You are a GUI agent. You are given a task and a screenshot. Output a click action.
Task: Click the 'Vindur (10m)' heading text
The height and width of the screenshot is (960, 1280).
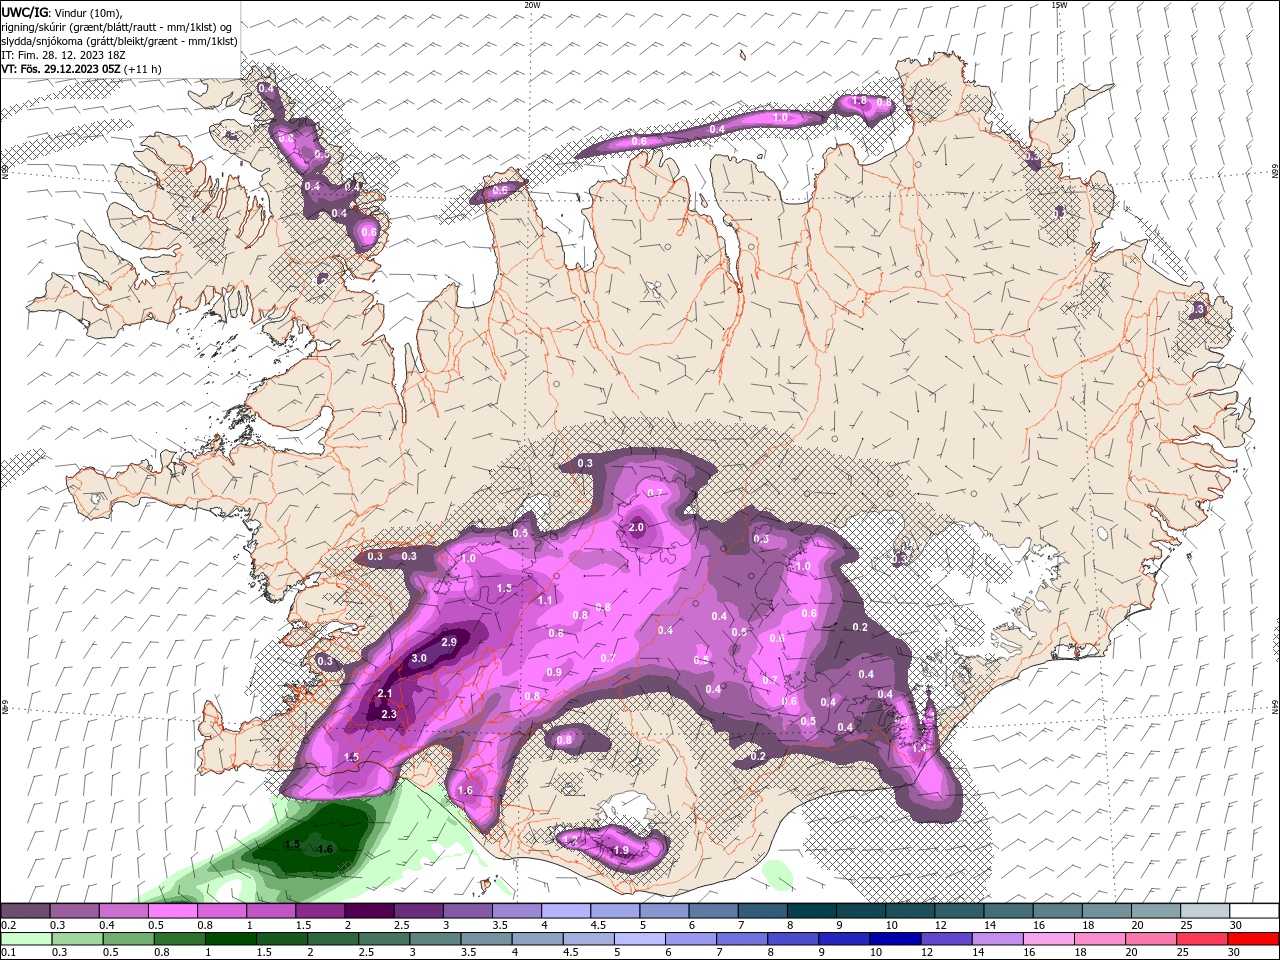click(87, 12)
